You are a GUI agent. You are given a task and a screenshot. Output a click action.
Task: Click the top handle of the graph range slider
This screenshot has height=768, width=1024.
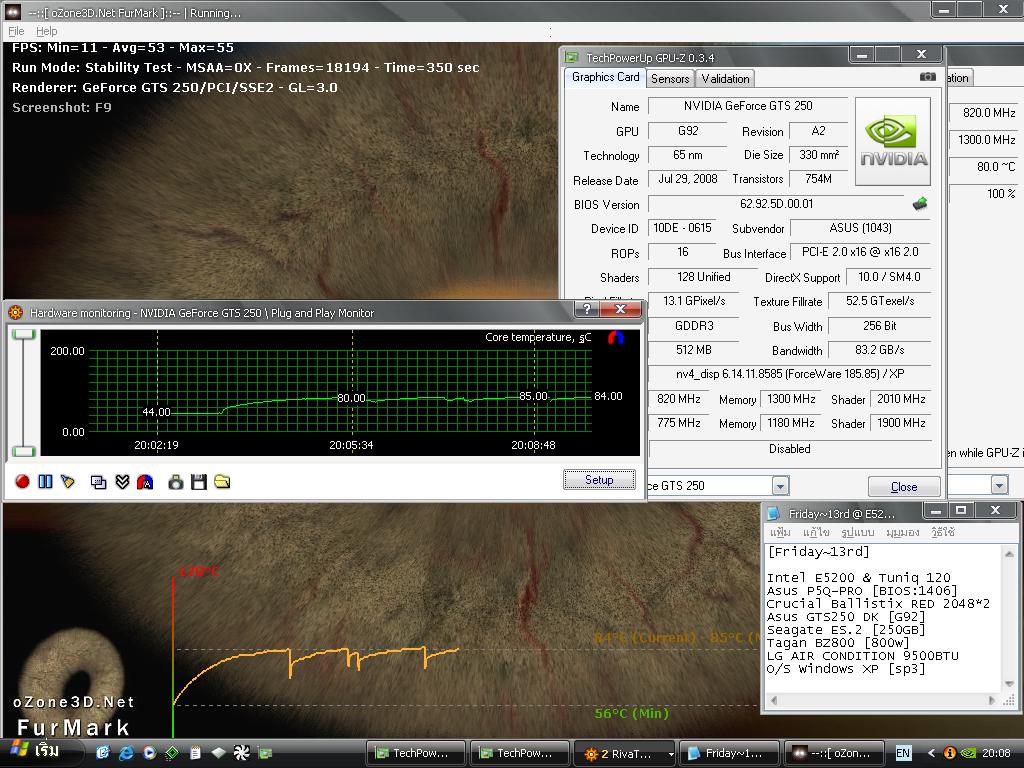tap(24, 334)
